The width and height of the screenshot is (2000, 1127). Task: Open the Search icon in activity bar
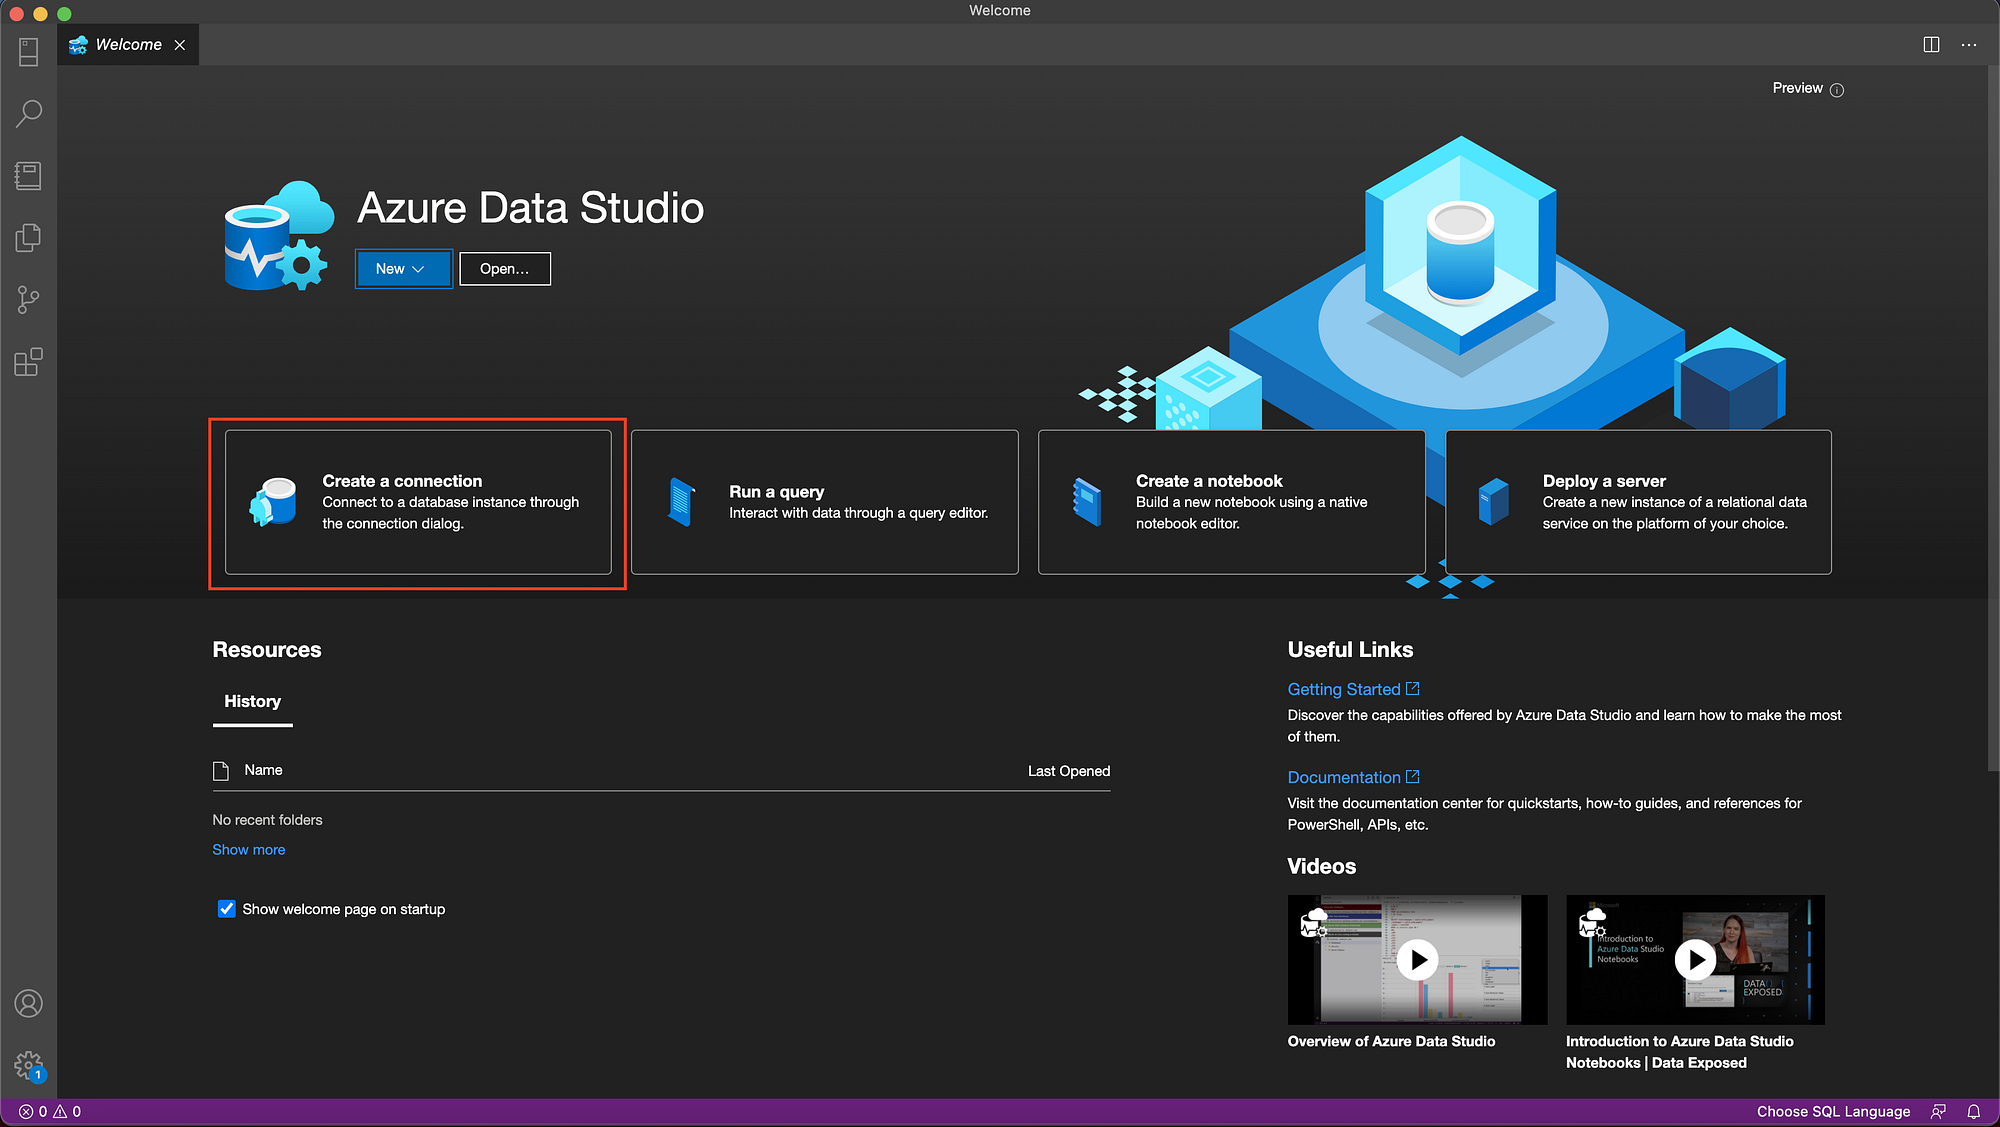click(28, 113)
